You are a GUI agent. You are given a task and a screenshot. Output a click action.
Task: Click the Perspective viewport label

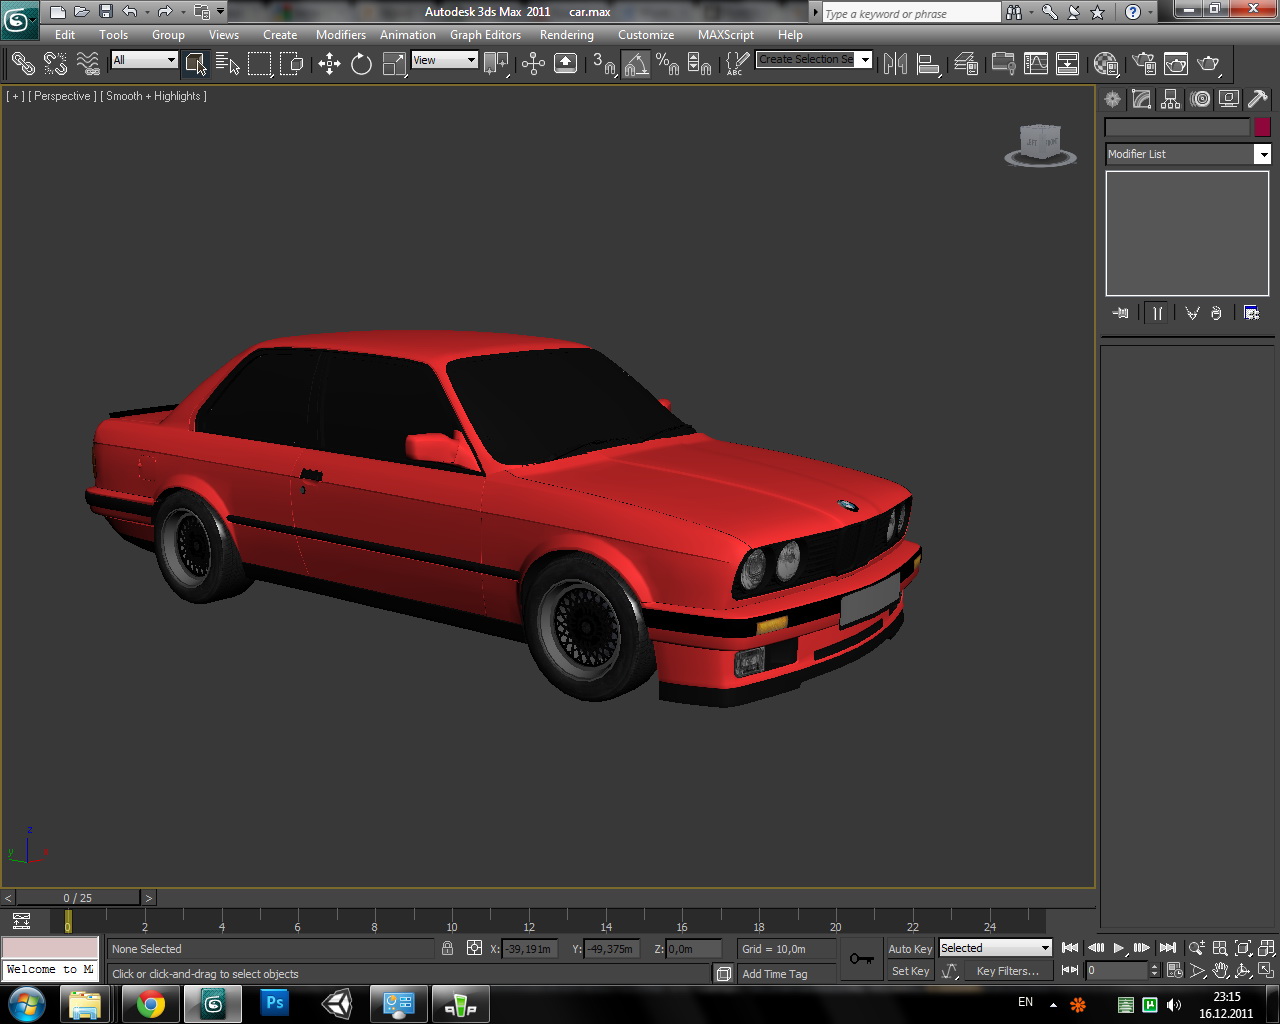63,96
